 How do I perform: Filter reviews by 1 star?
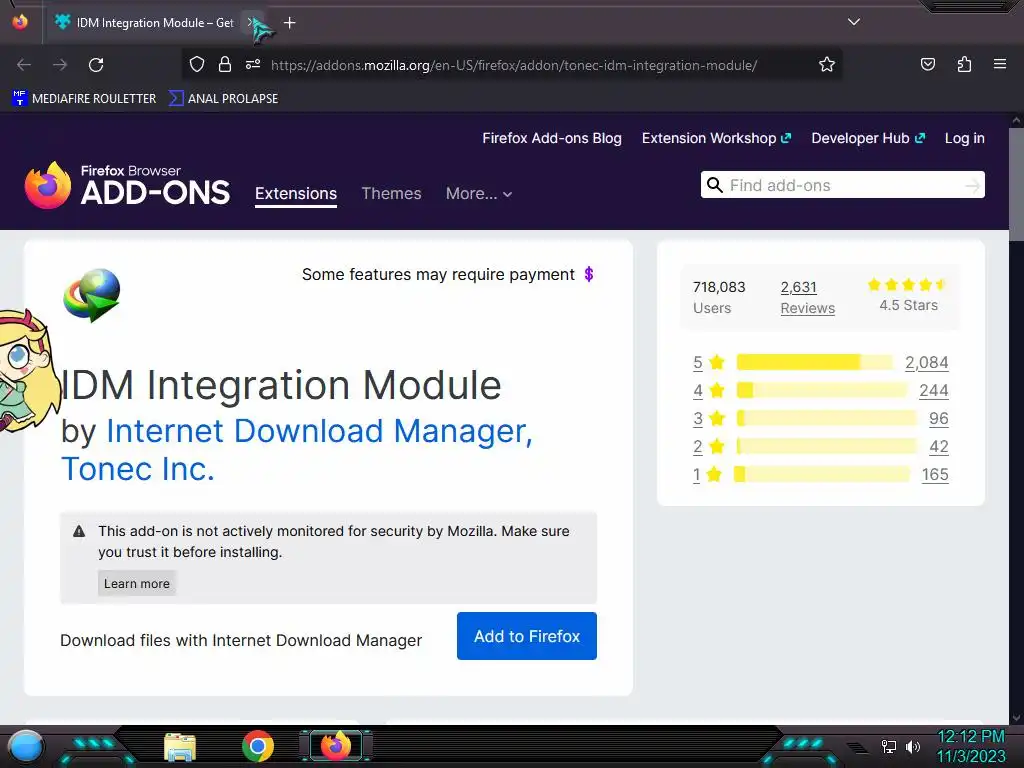click(x=707, y=475)
